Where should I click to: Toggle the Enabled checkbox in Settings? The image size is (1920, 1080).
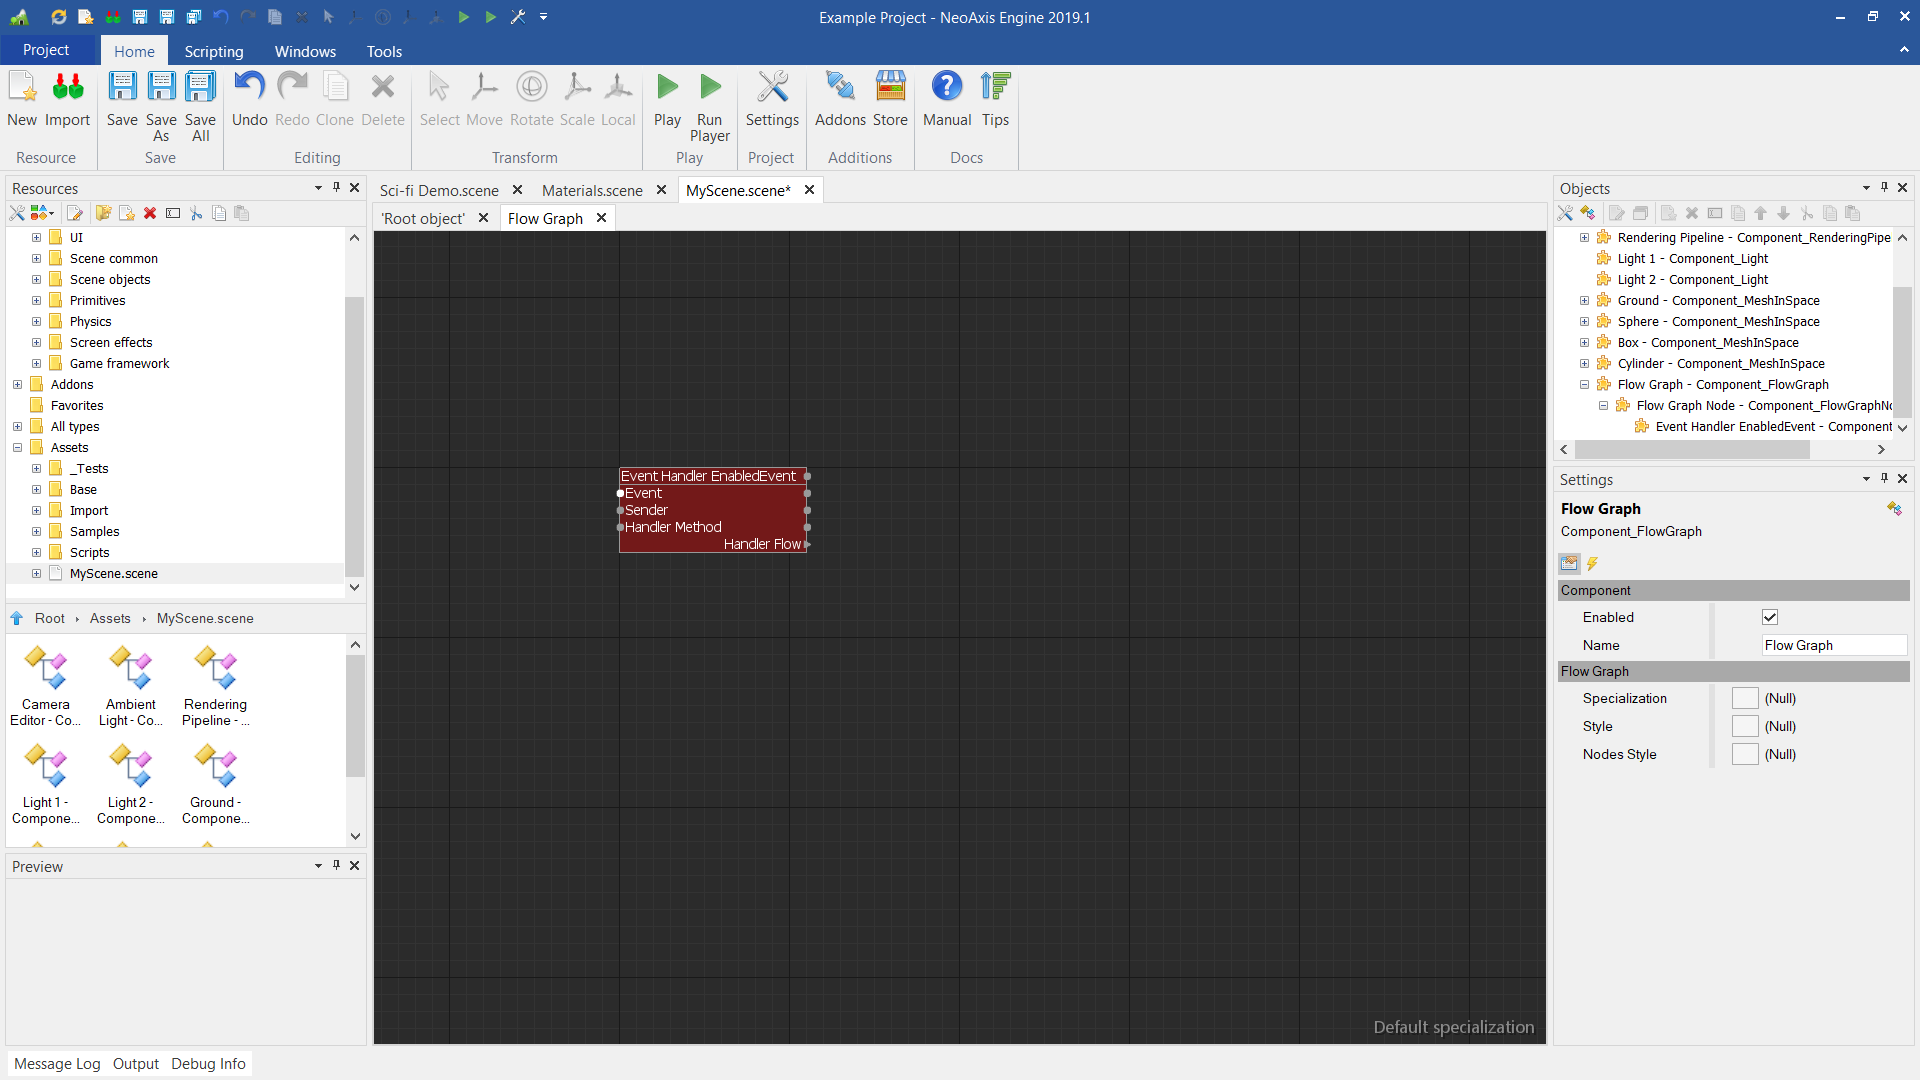(x=1770, y=617)
